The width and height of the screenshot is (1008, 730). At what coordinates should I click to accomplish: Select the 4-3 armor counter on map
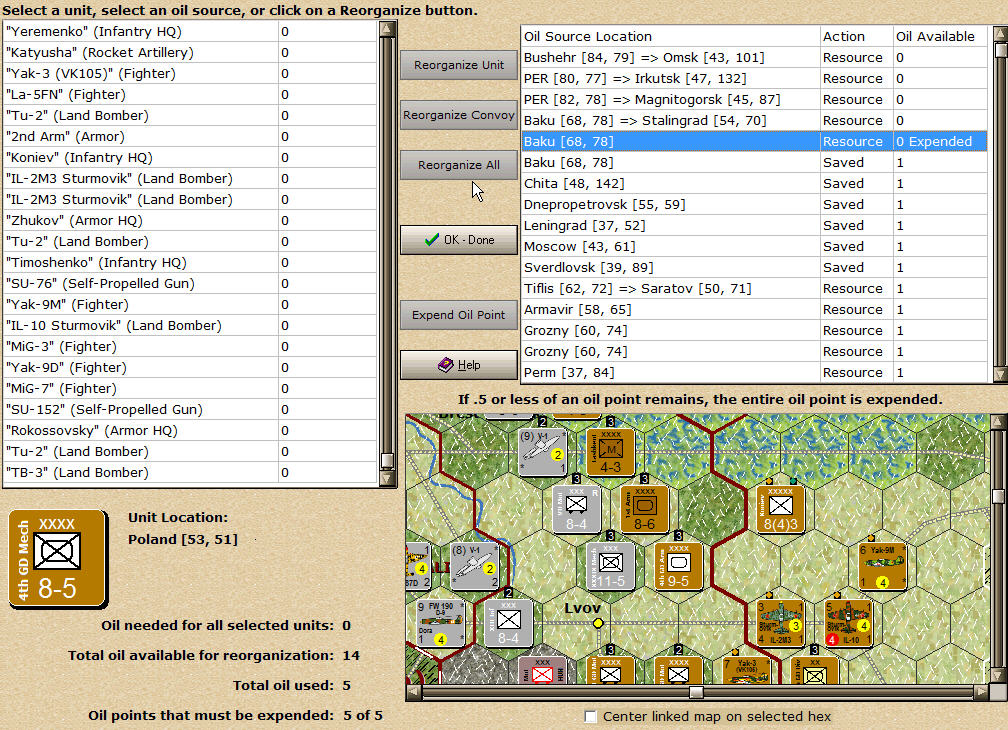point(611,451)
